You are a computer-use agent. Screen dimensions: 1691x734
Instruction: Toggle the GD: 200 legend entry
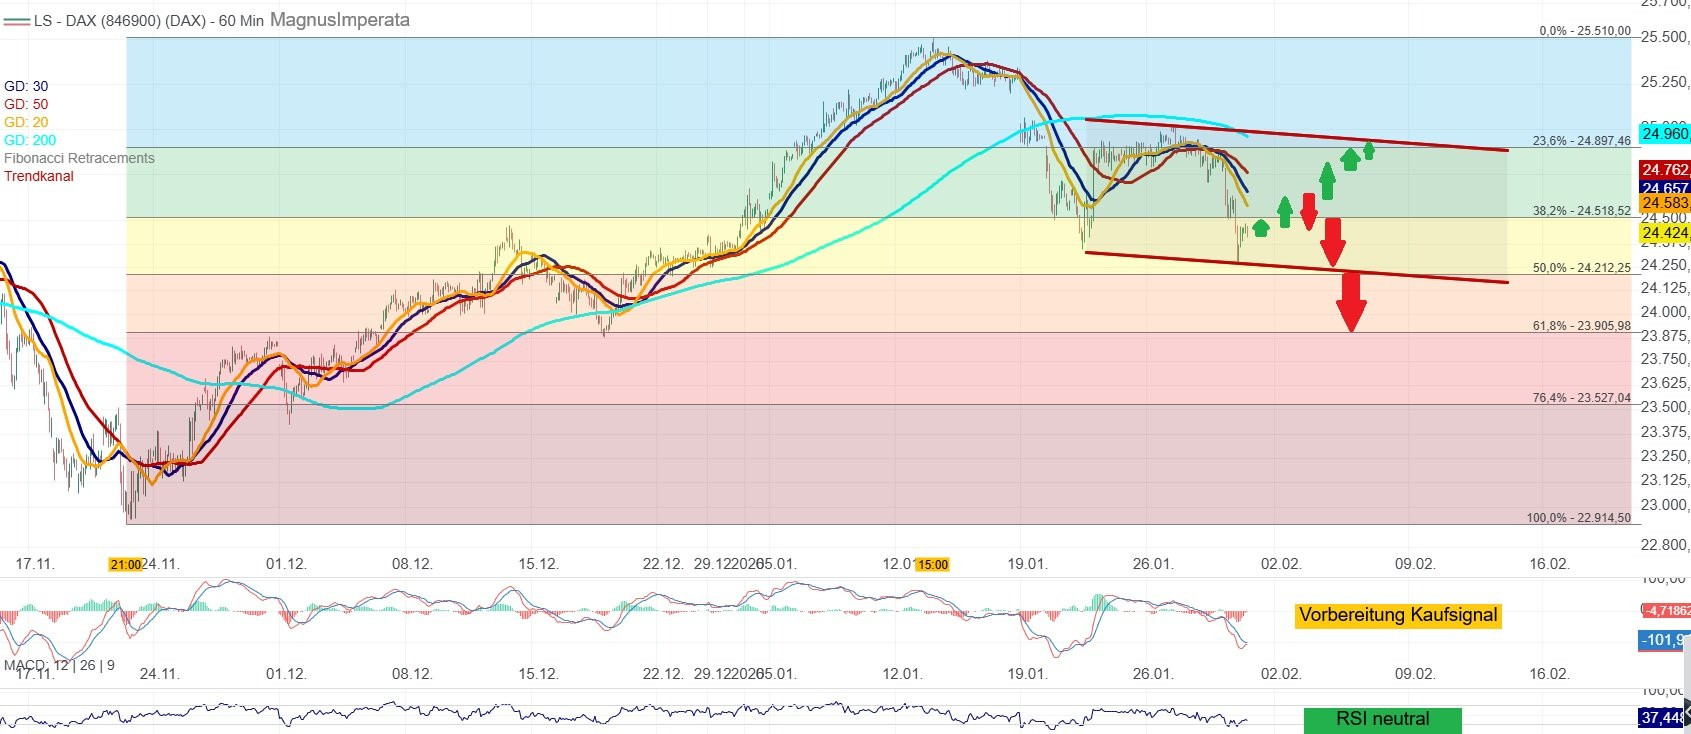click(30, 140)
